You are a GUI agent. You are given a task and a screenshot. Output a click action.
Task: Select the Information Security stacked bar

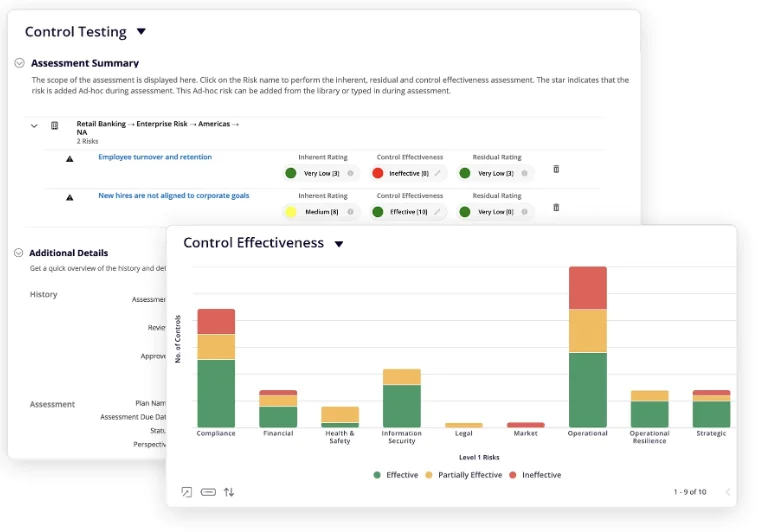402,398
